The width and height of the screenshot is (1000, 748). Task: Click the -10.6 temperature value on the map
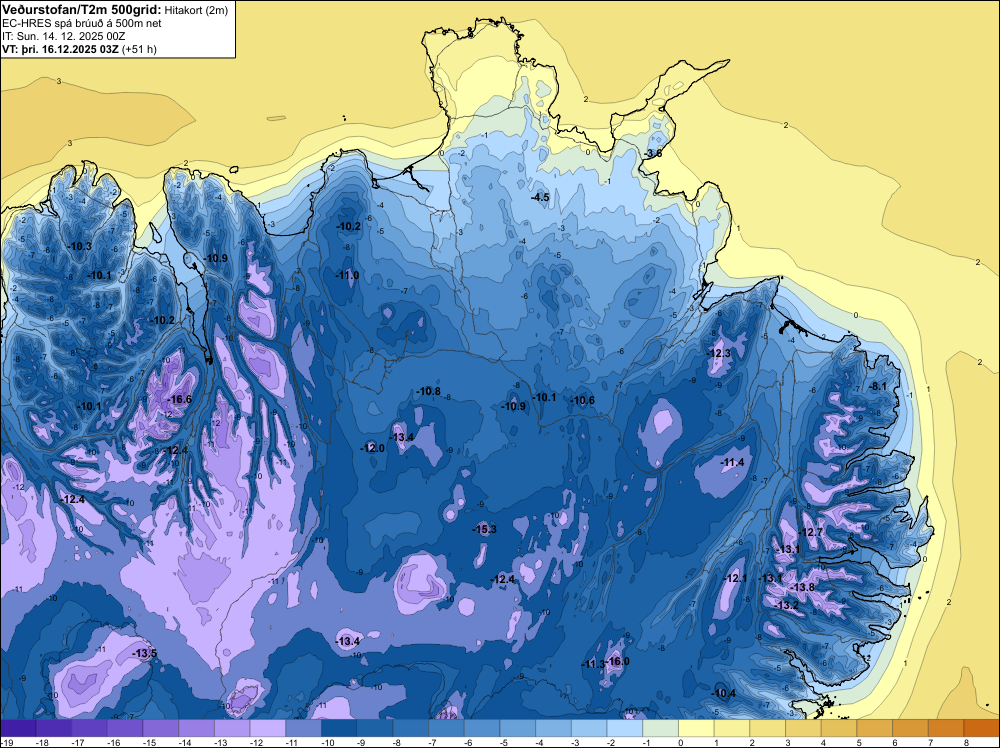click(x=582, y=400)
